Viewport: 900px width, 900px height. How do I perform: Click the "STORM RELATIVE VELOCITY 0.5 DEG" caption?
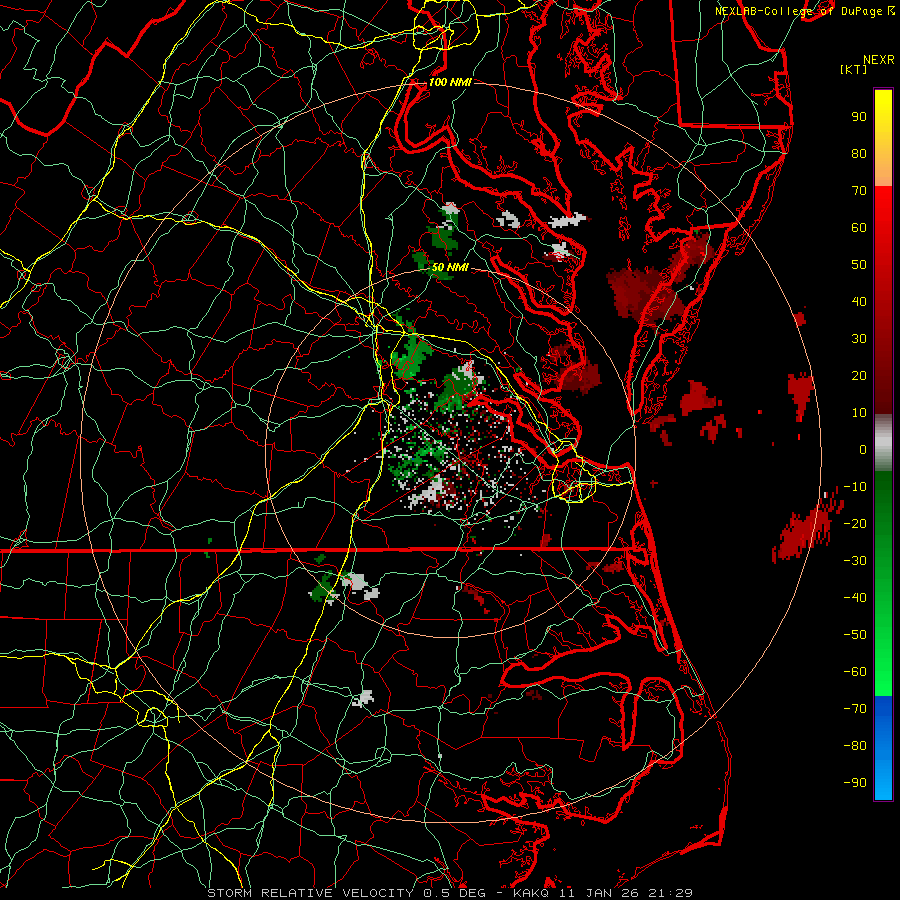[346, 893]
